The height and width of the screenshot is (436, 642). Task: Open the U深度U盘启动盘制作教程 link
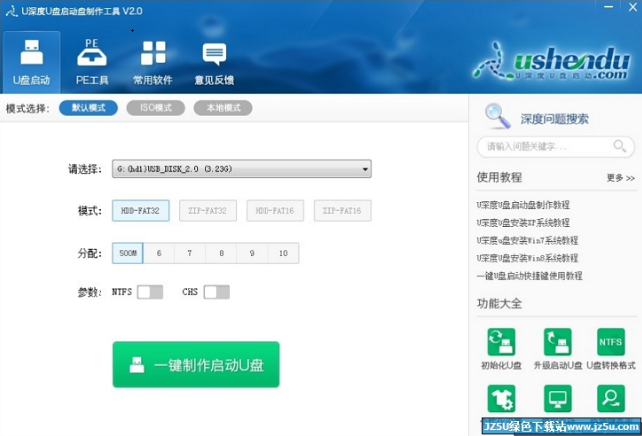(x=523, y=205)
